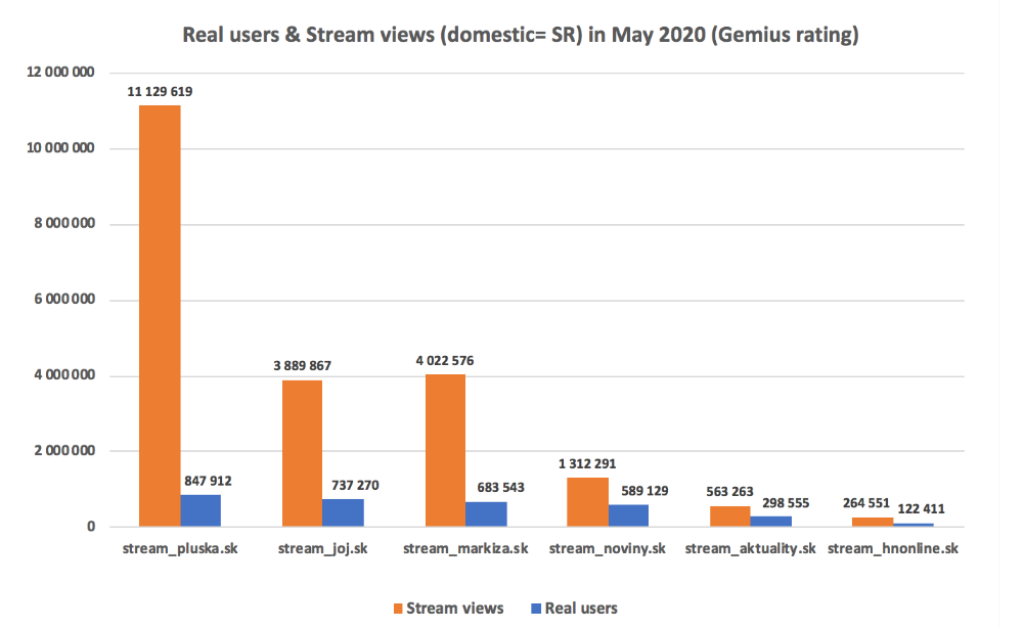Click the 2 000 000 y-axis value
Screen dimensions: 1024x629
(65, 451)
